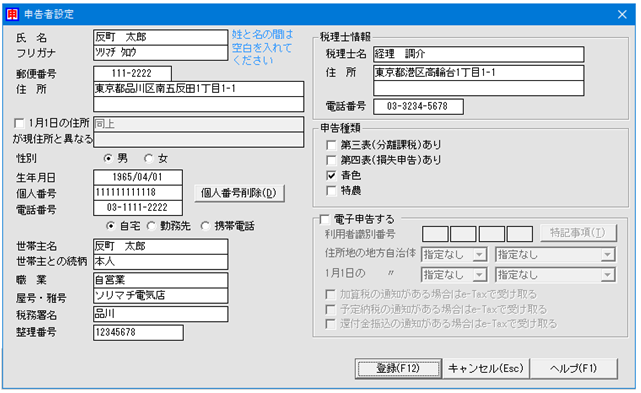Click the 税理士名 field 経理 調介
Screen dimensions: 641x393
point(478,54)
